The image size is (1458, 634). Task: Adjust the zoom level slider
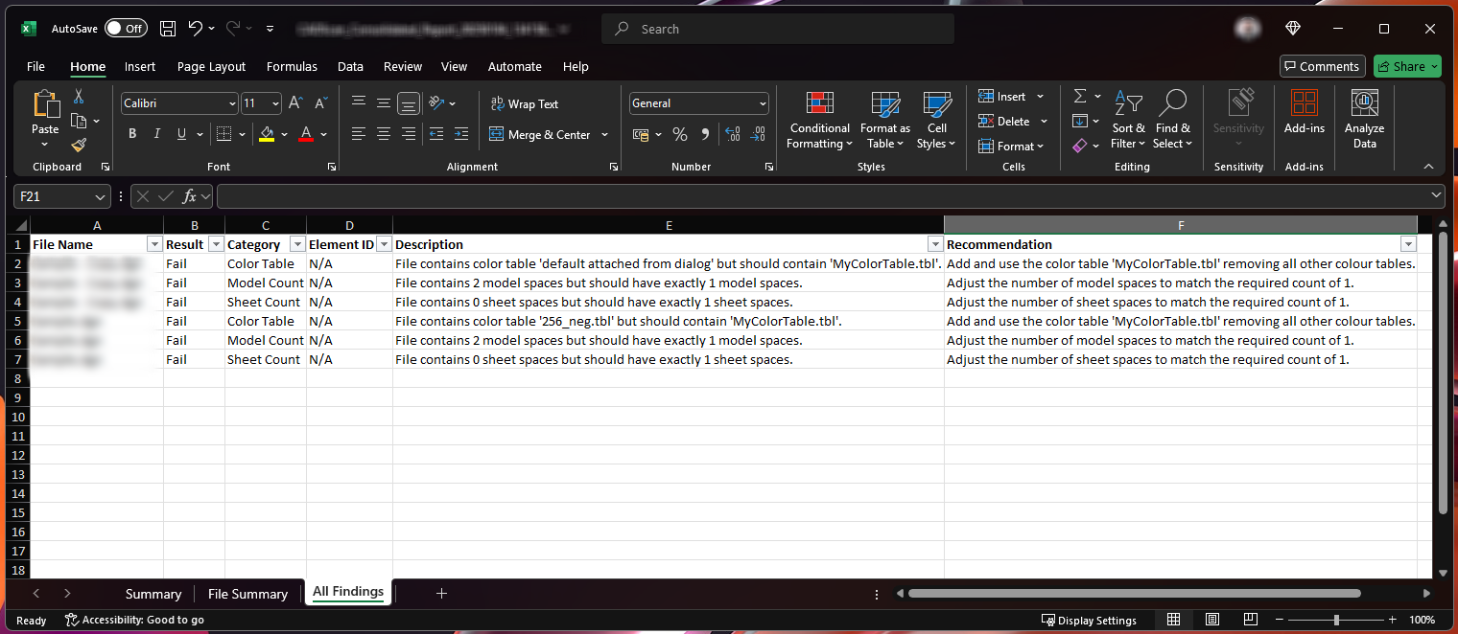[x=1336, y=620]
